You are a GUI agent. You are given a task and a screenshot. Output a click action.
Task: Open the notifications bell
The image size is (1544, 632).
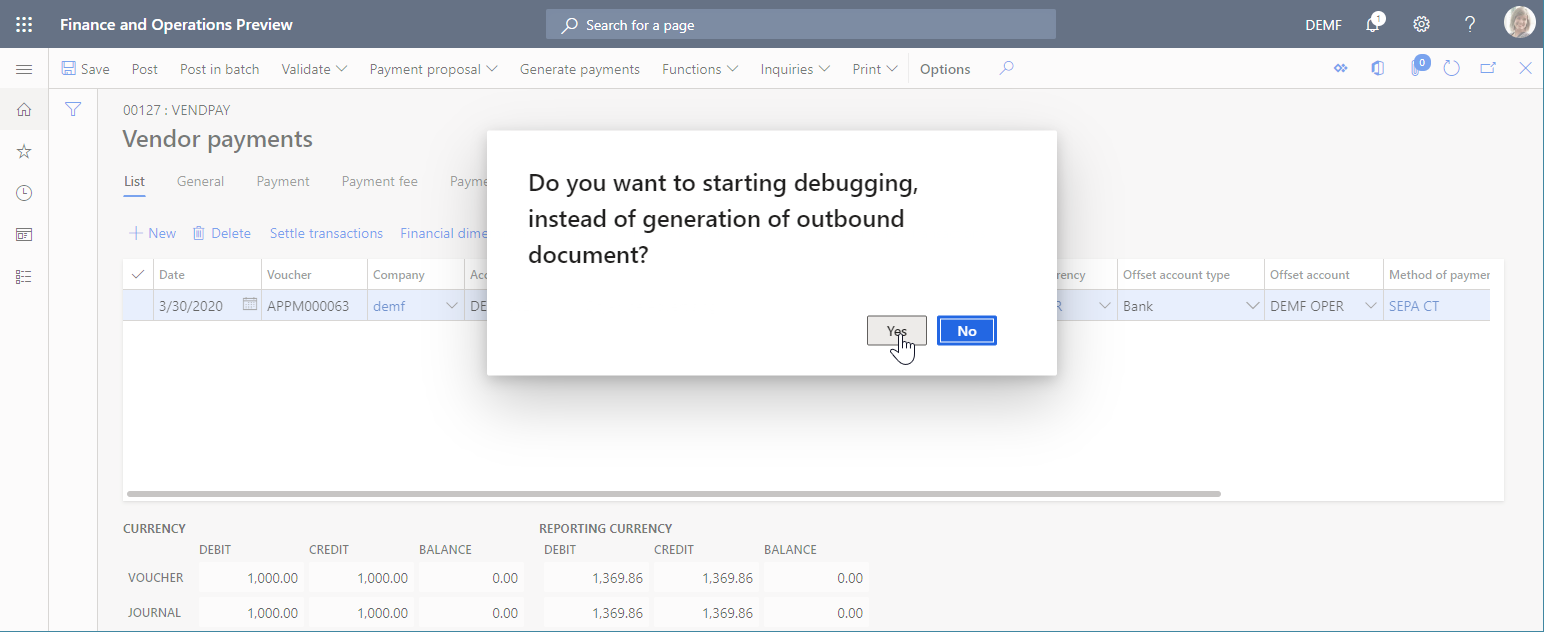tap(1373, 23)
